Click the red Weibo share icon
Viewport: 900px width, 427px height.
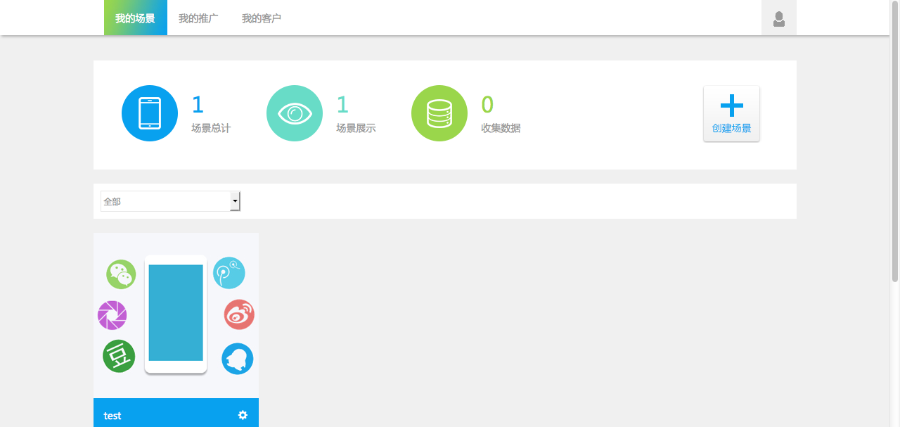click(239, 315)
